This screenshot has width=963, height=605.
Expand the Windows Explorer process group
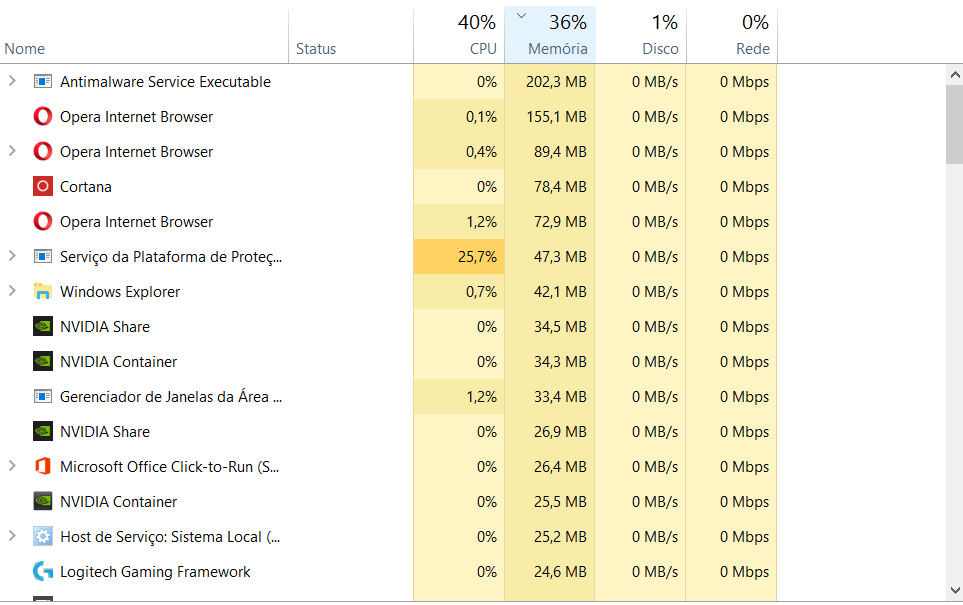click(12, 292)
